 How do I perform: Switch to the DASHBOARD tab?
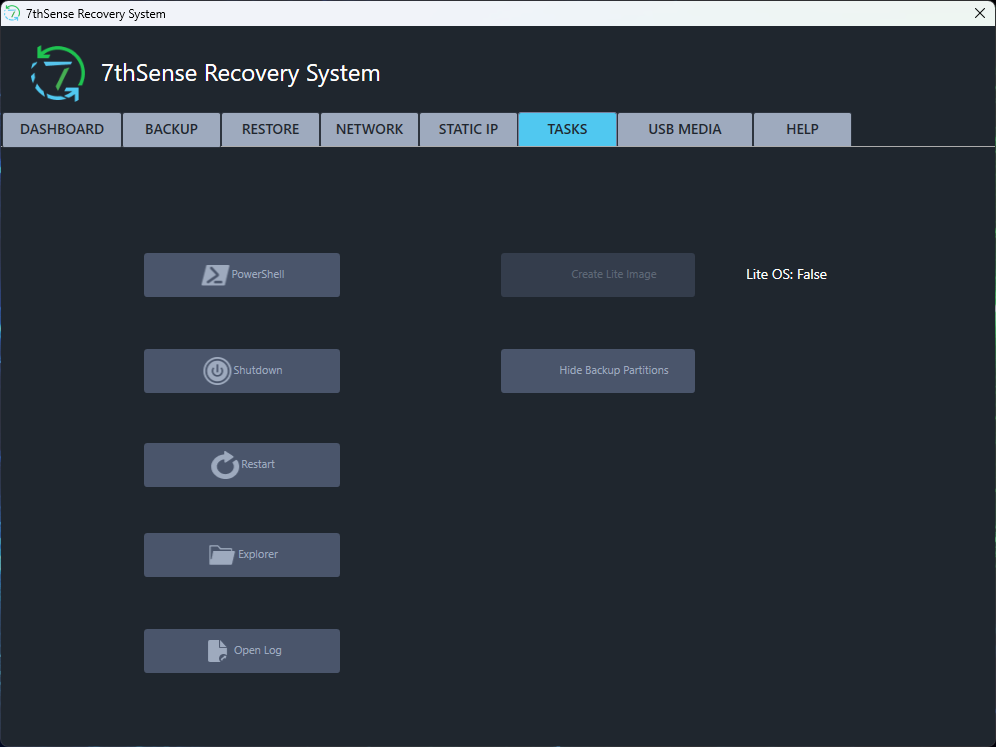coord(62,130)
